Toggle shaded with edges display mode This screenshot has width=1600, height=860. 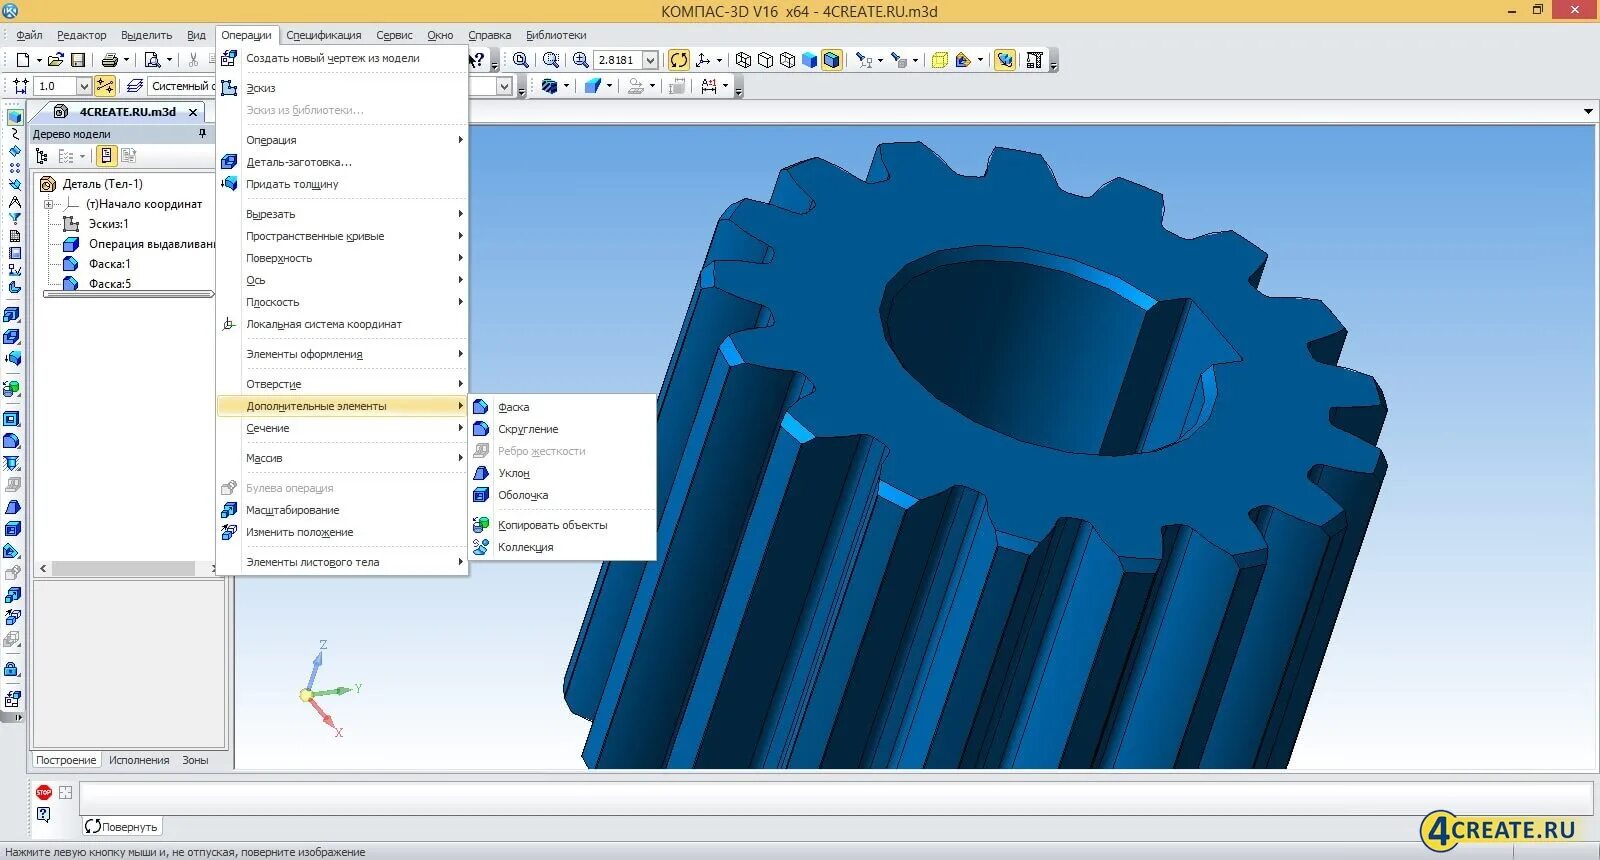(x=832, y=60)
